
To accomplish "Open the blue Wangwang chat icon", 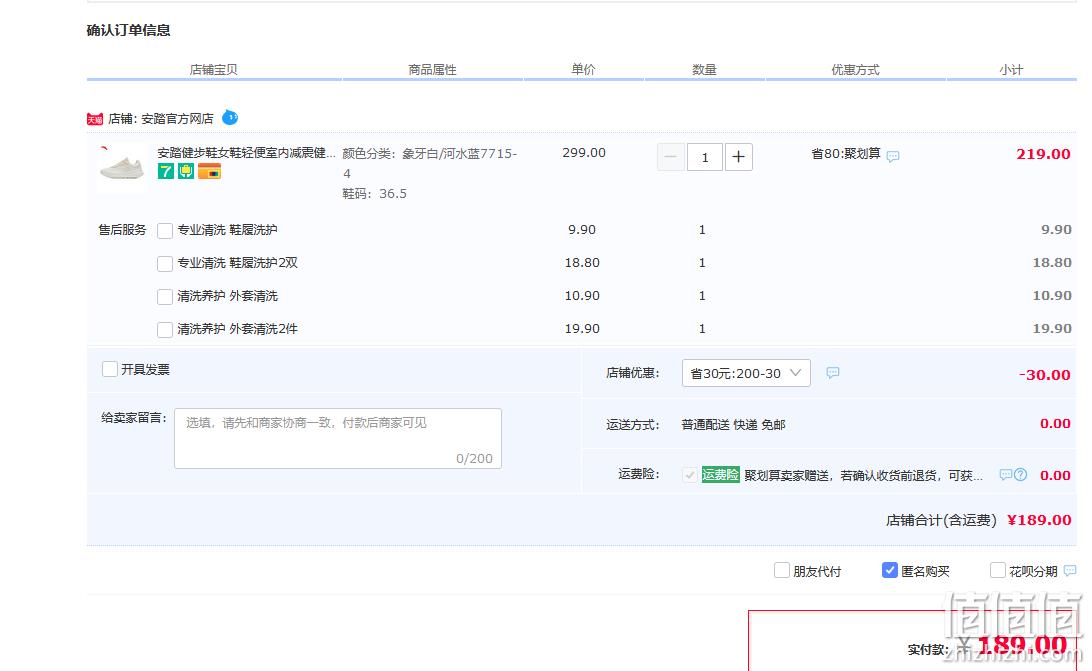I will (230, 118).
